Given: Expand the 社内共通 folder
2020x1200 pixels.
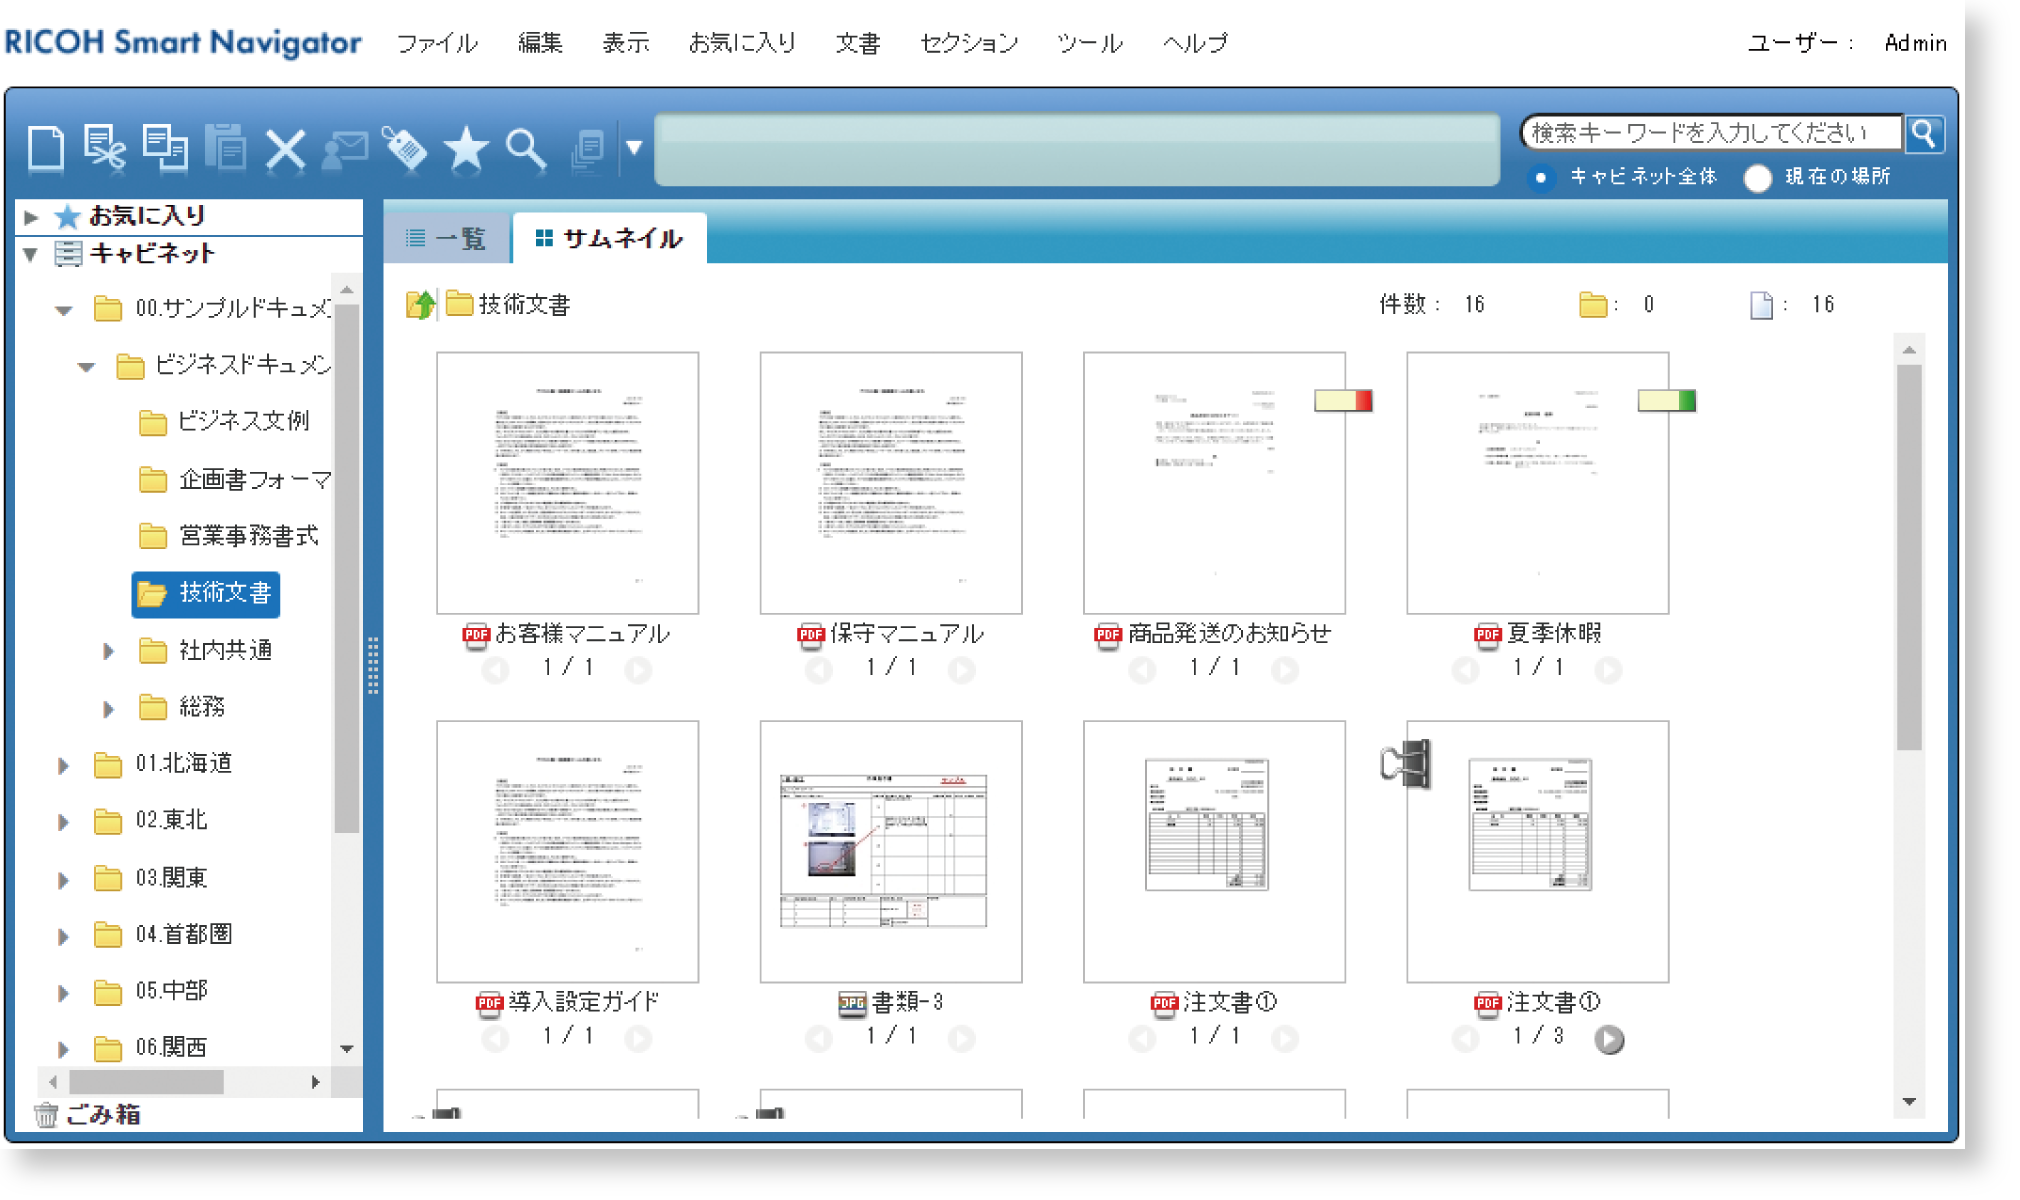Looking at the screenshot, I should click(108, 651).
